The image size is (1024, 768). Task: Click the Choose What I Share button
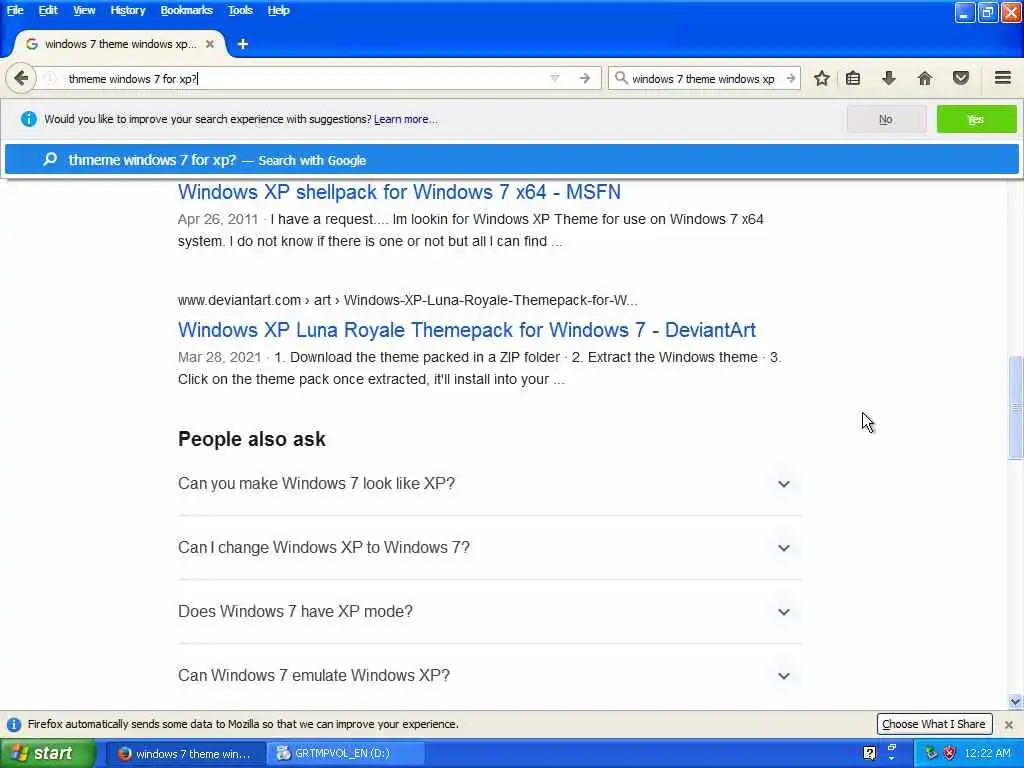(934, 724)
